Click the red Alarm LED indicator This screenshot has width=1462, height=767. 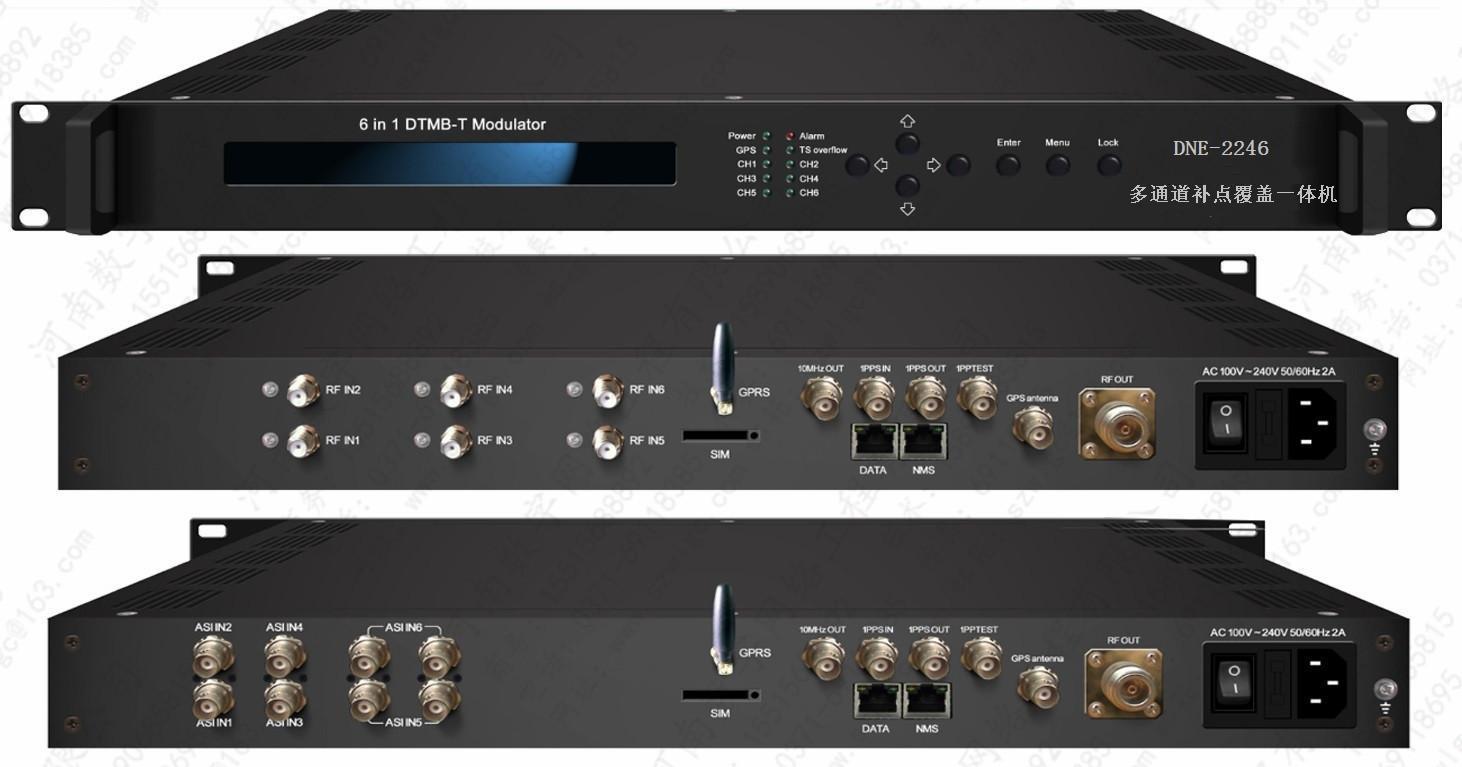point(789,136)
